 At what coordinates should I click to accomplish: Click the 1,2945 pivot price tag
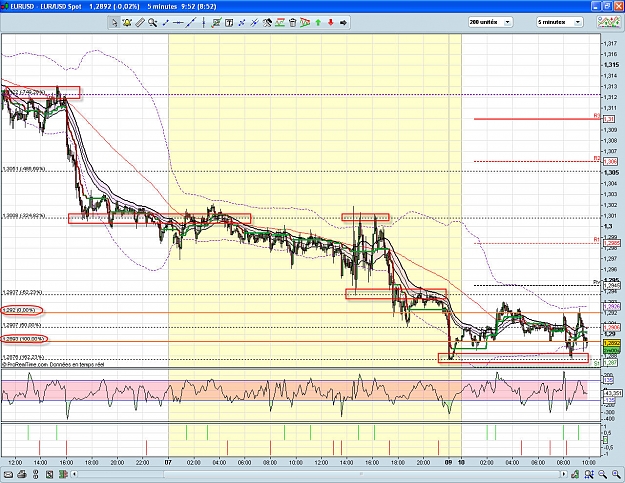click(x=611, y=286)
